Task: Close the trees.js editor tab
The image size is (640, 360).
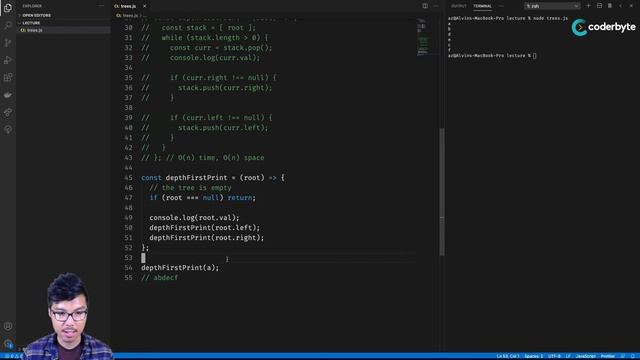Action: [x=144, y=6]
